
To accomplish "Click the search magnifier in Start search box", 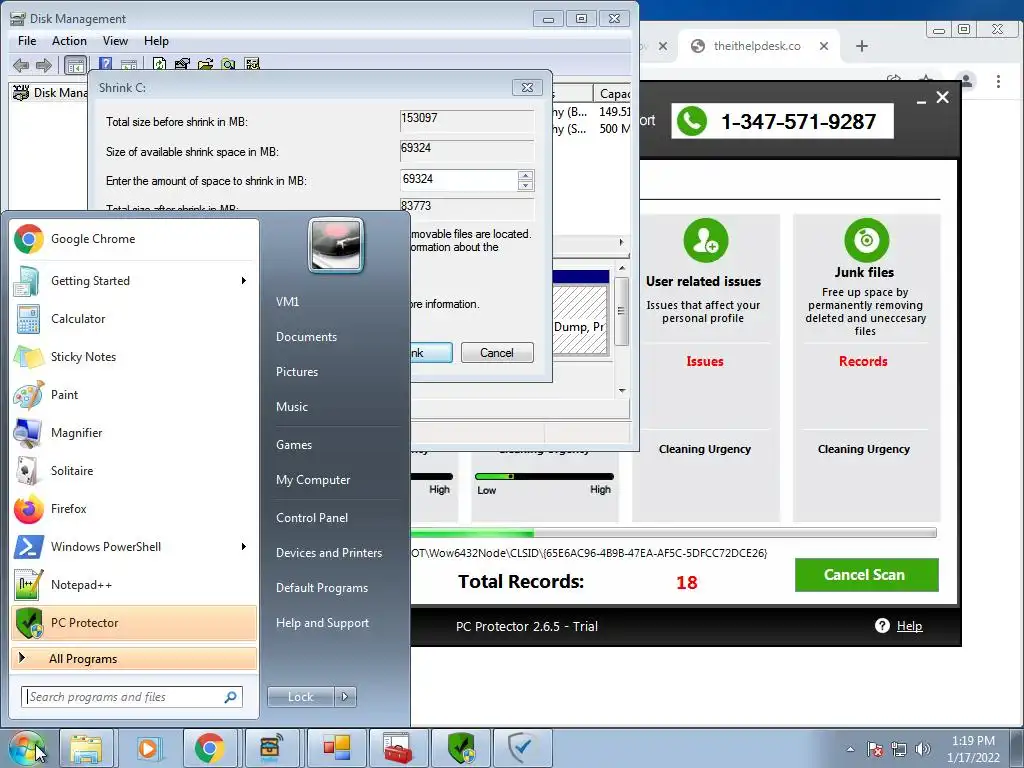I will 231,697.
